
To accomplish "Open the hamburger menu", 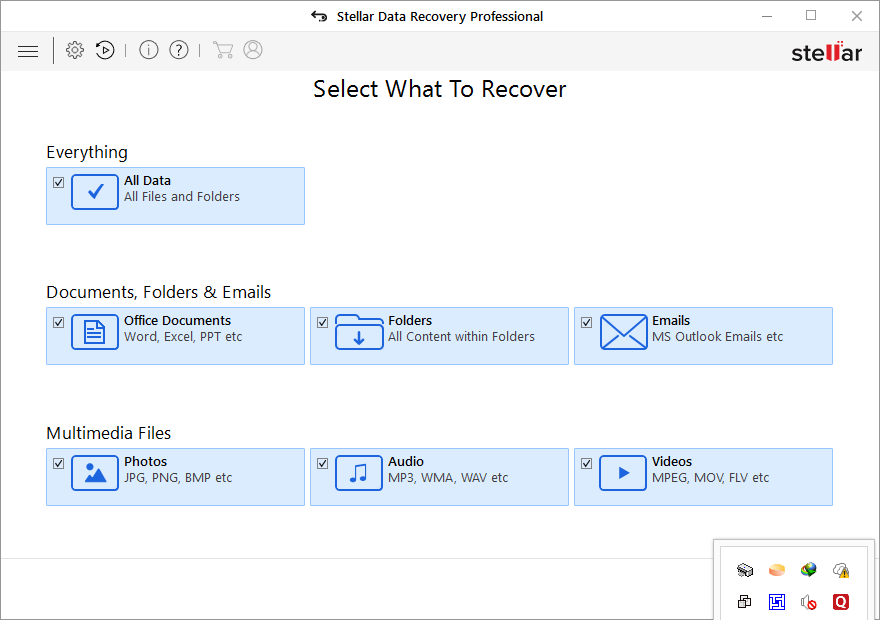I will click(x=28, y=52).
